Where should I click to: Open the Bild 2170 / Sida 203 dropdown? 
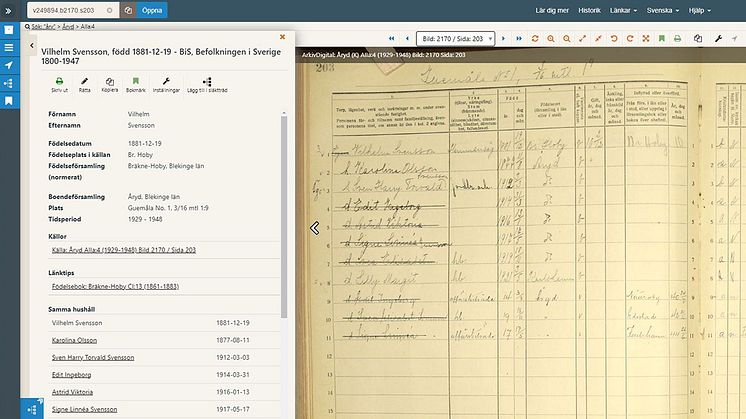pos(455,39)
